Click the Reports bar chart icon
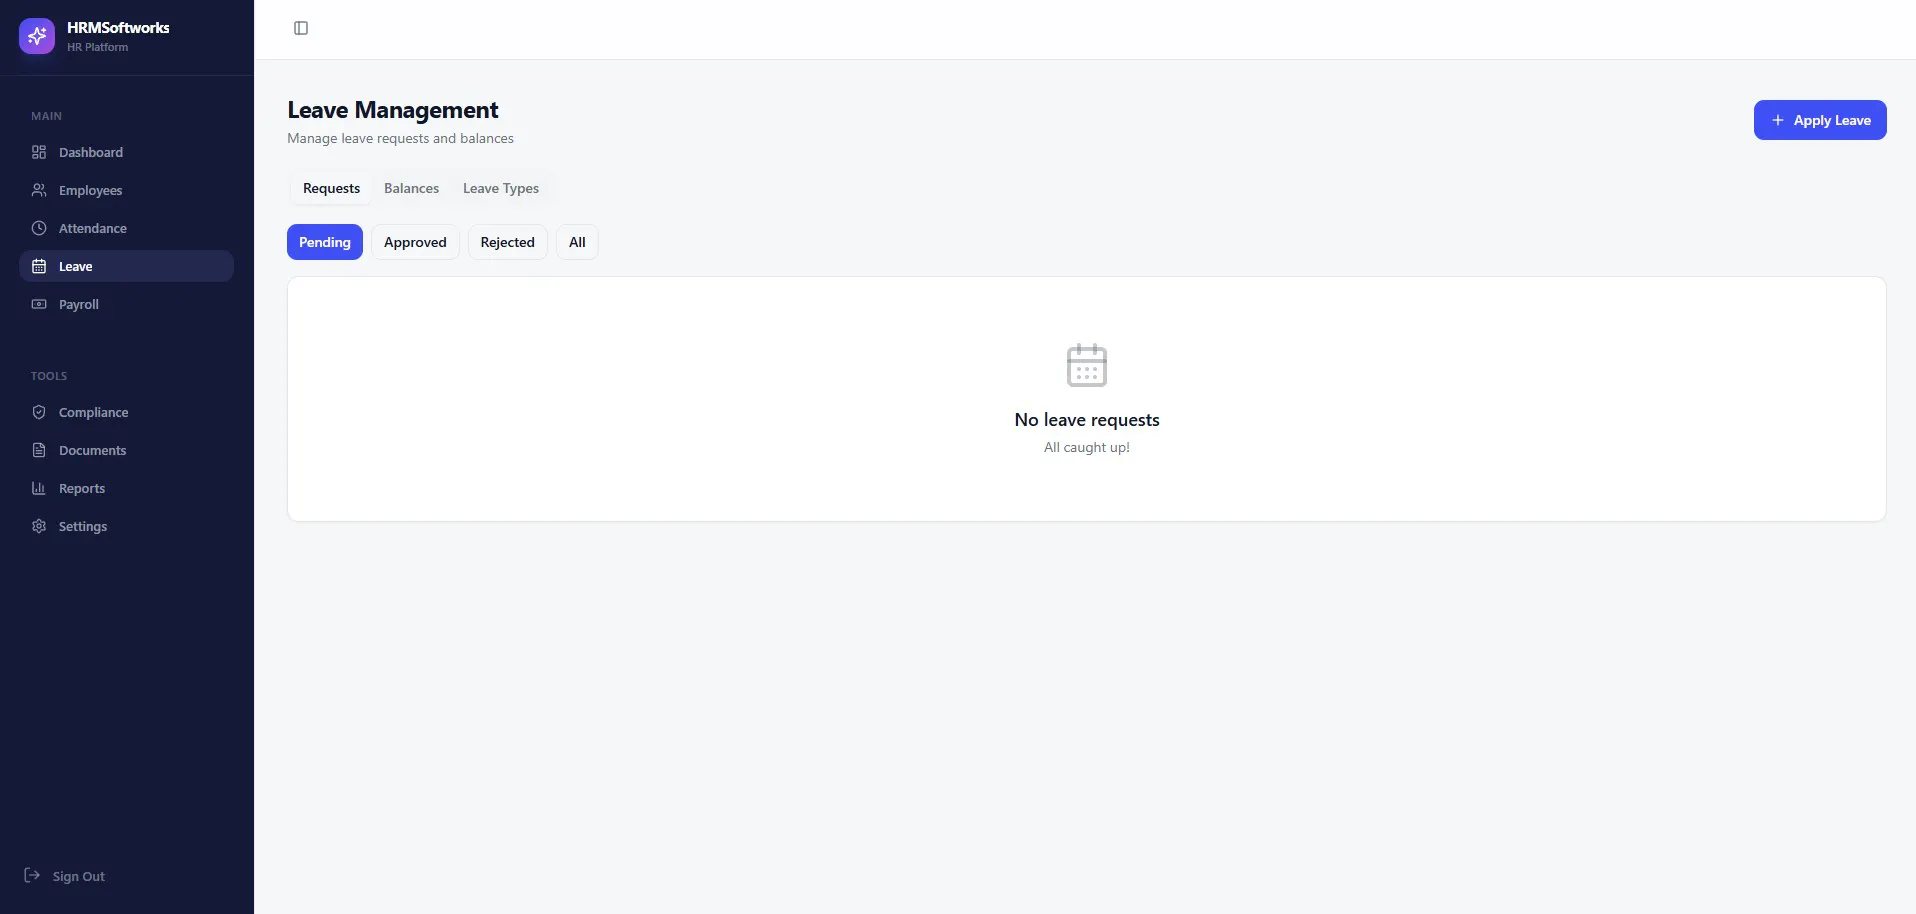This screenshot has width=1916, height=914. point(39,488)
